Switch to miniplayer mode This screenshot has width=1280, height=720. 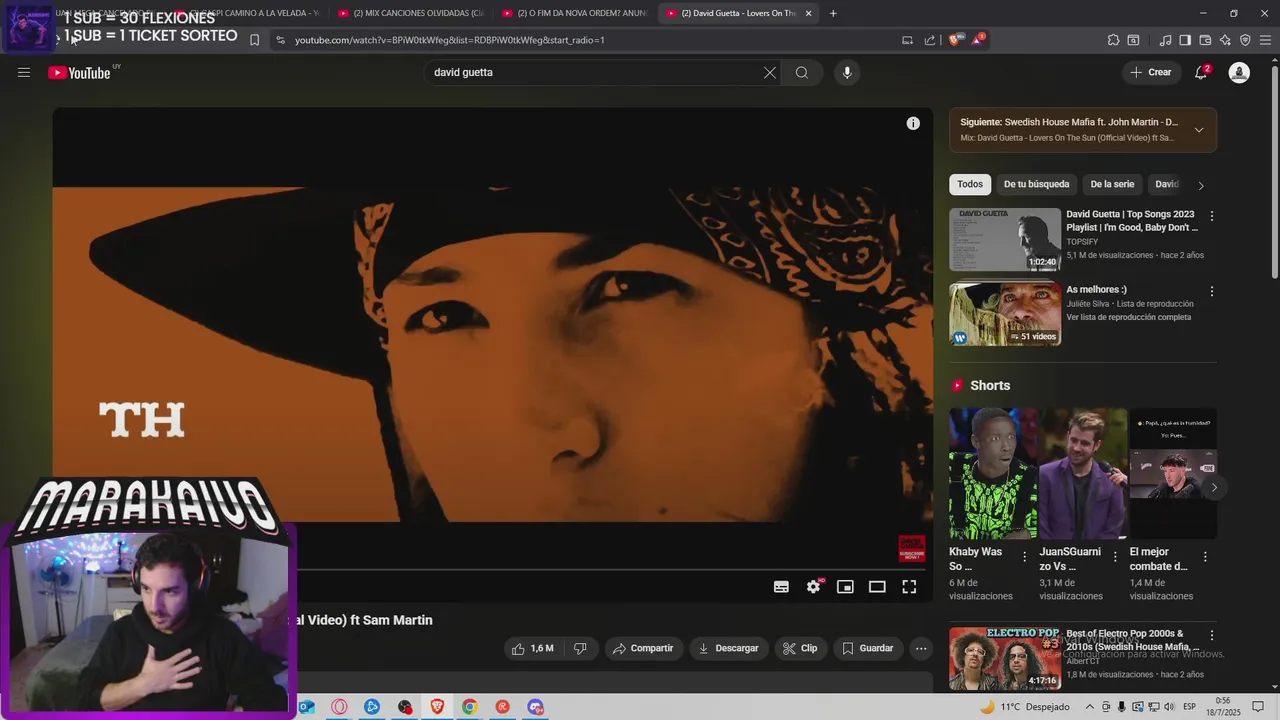[x=845, y=587]
